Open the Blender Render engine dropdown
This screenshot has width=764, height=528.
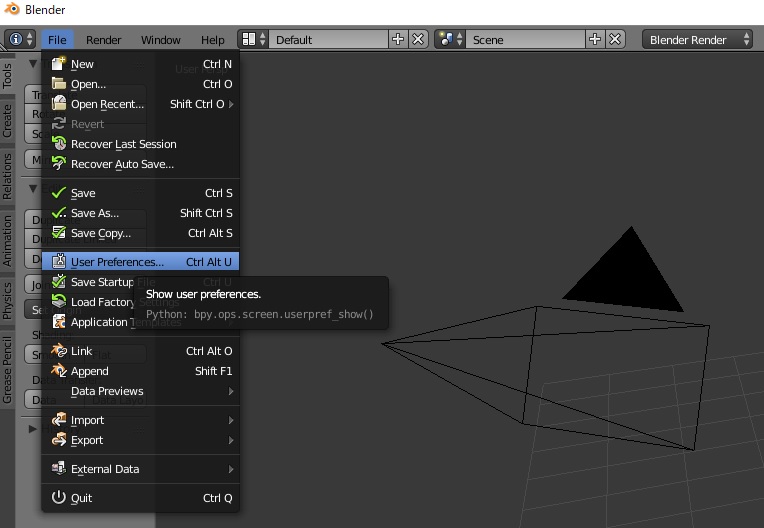[697, 39]
